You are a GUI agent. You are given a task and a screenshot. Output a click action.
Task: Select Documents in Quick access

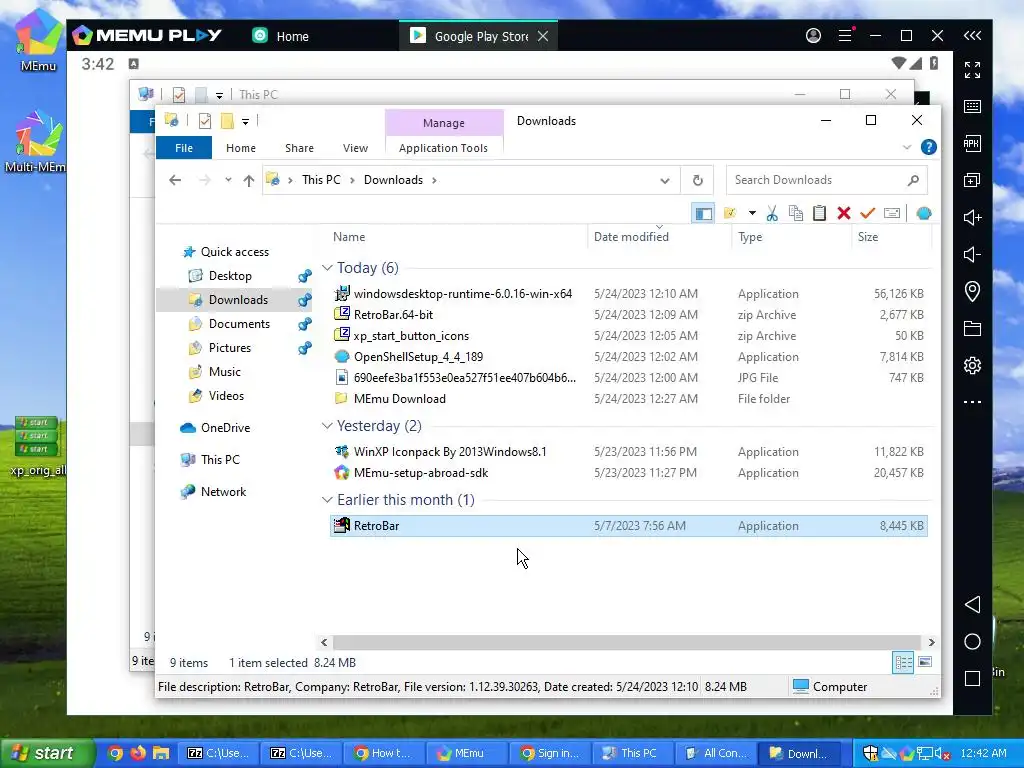pyautogui.click(x=239, y=324)
